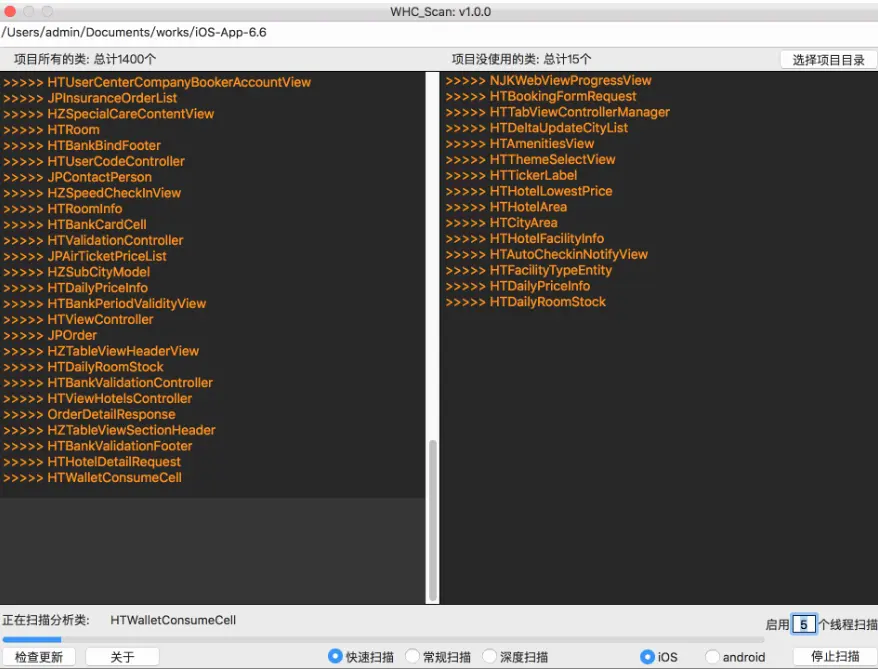
Task: Open the 关于 dialog
Action: pos(122,655)
